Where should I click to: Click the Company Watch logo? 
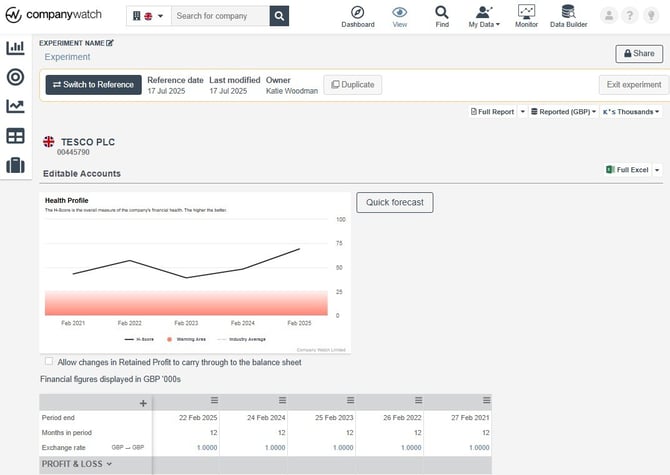coord(53,15)
